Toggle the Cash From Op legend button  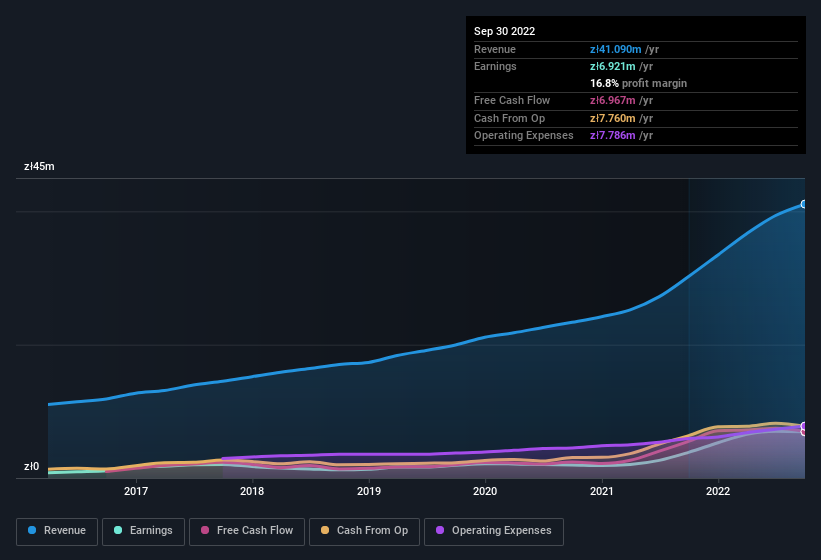364,531
